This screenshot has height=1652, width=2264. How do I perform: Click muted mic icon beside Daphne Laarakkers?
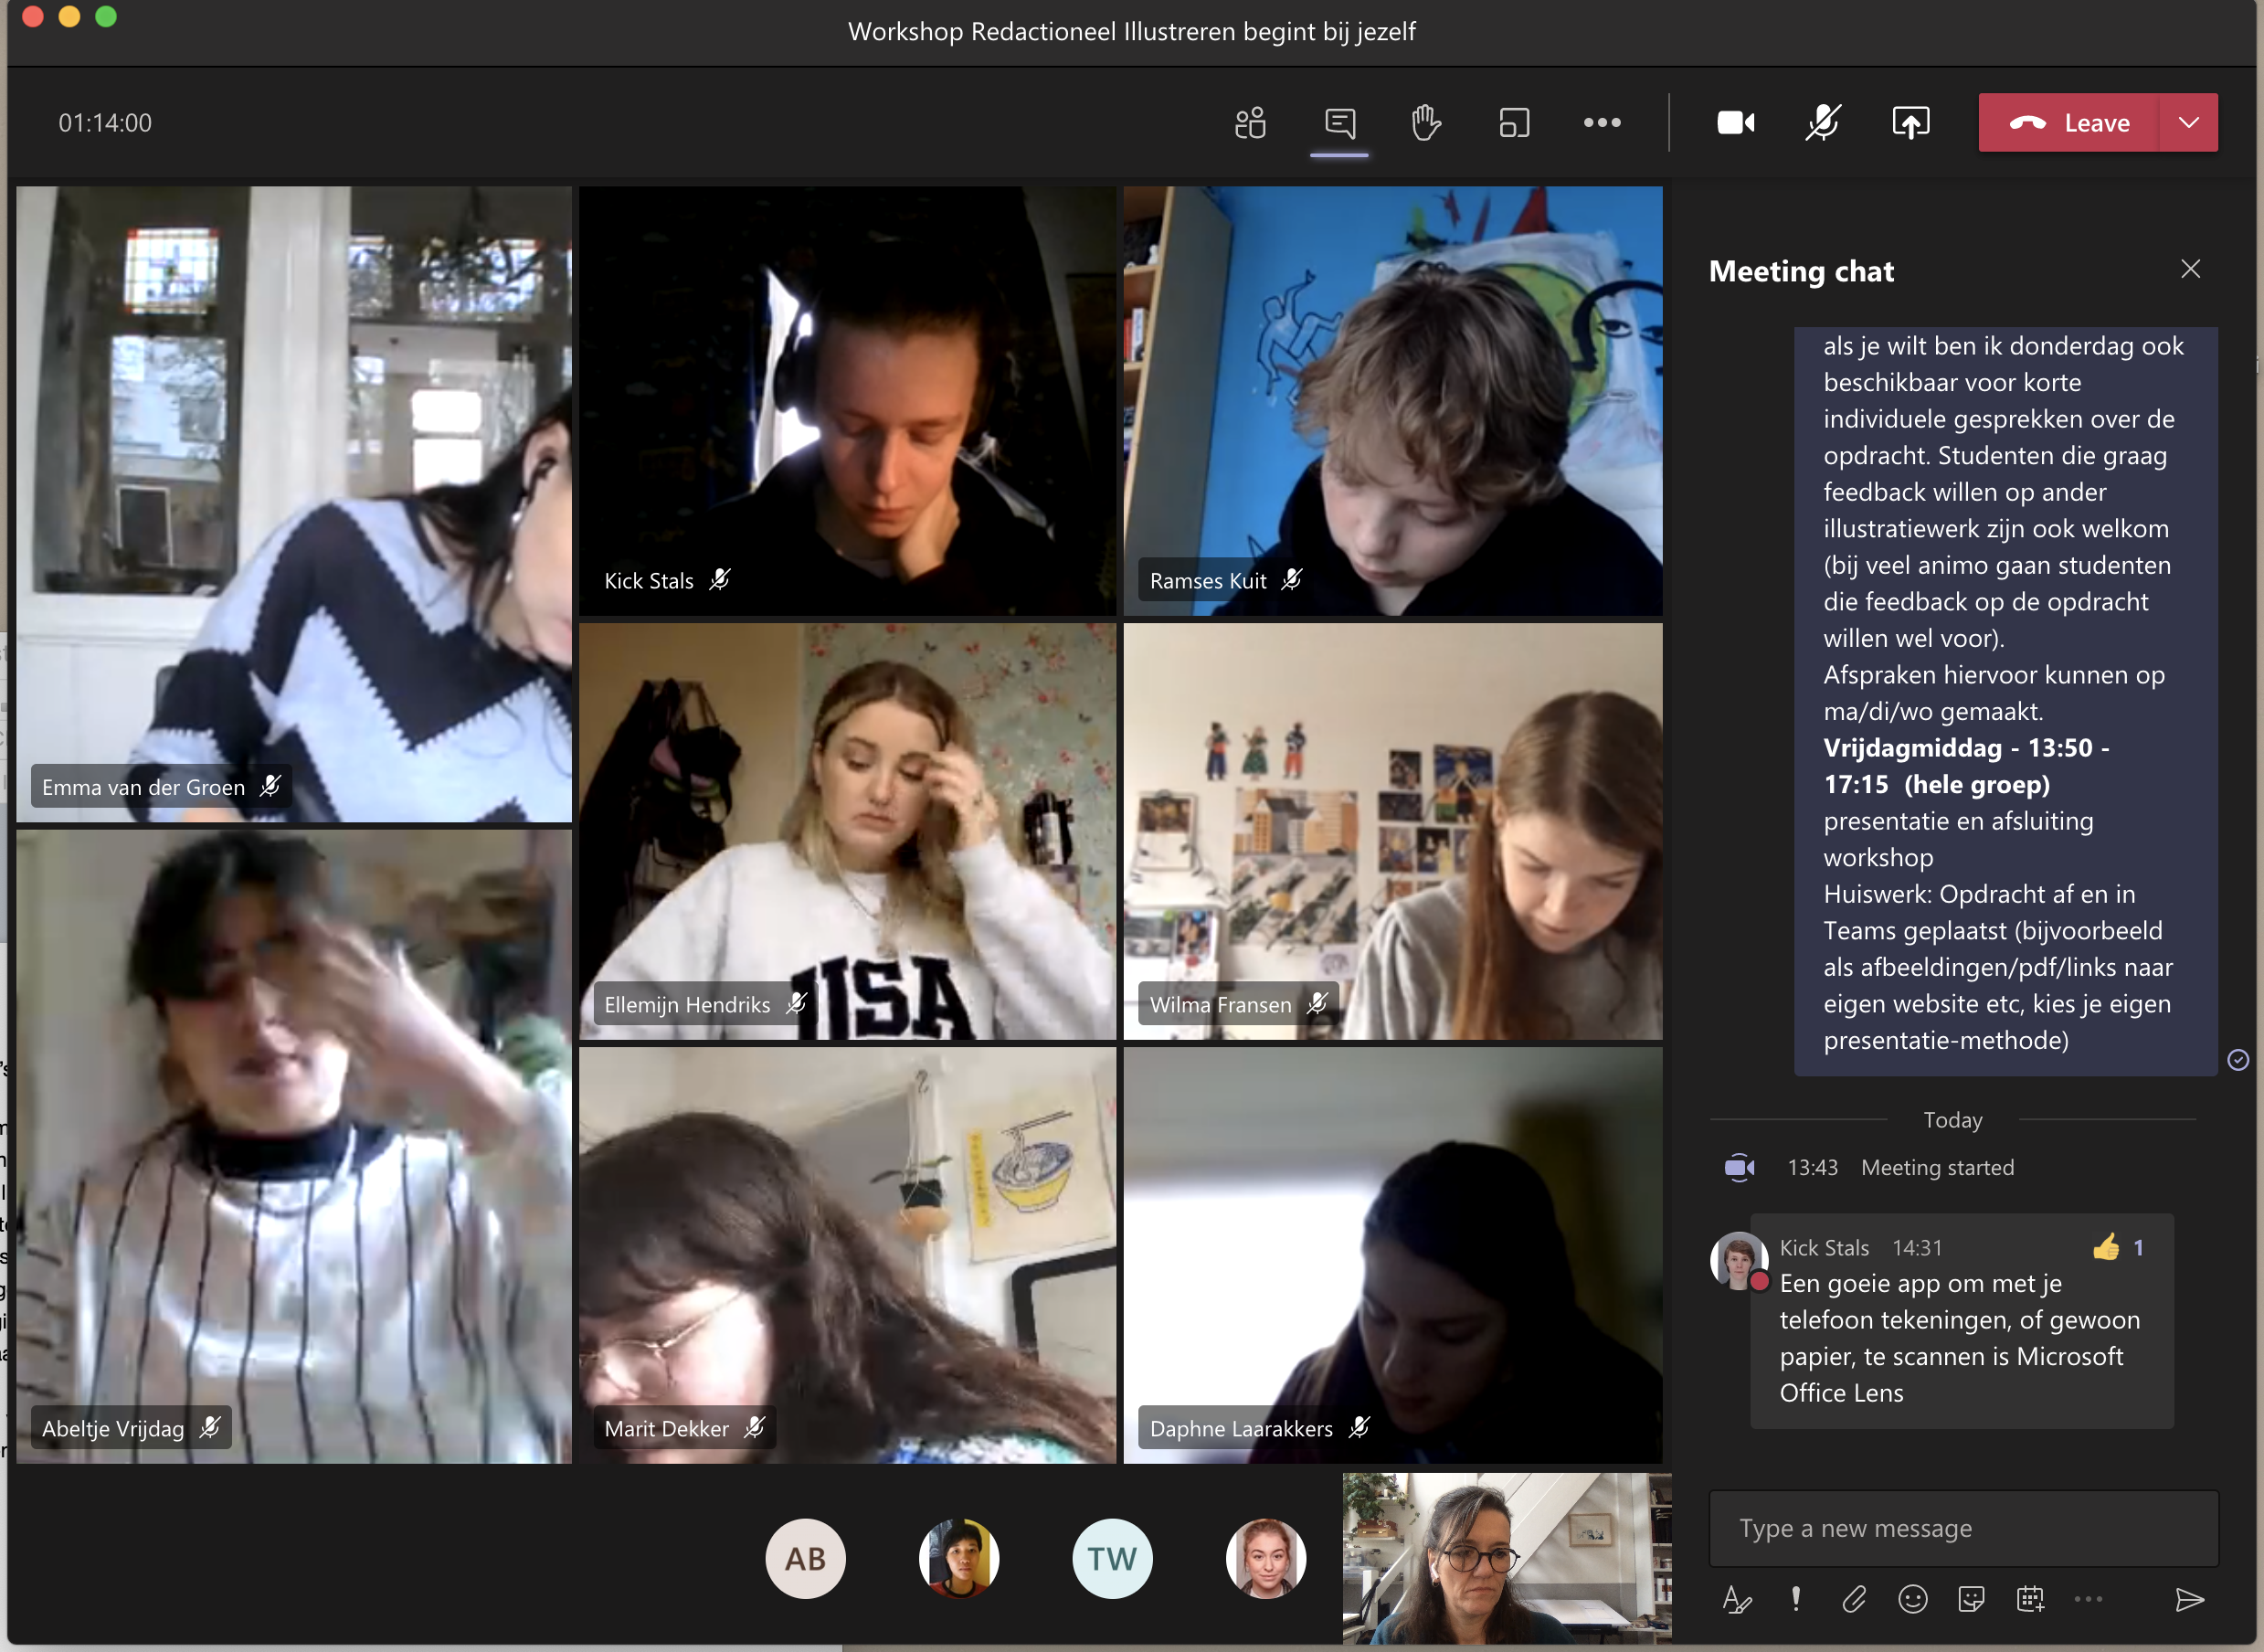coord(1358,1428)
